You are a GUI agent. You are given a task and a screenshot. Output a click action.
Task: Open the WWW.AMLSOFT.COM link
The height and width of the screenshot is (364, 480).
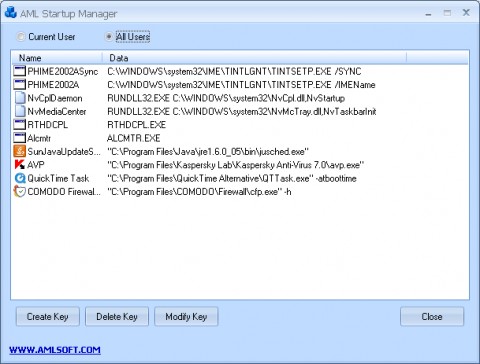[55, 350]
